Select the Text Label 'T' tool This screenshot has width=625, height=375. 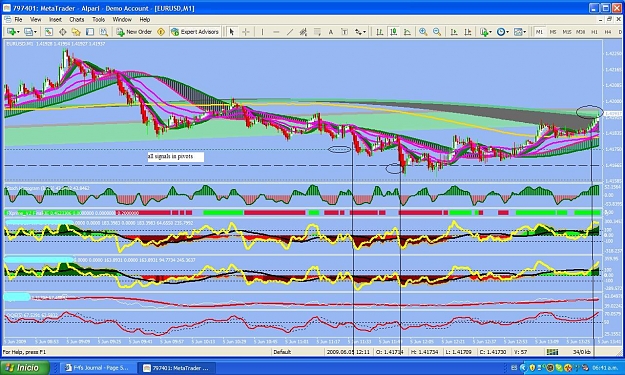pyautogui.click(x=344, y=32)
